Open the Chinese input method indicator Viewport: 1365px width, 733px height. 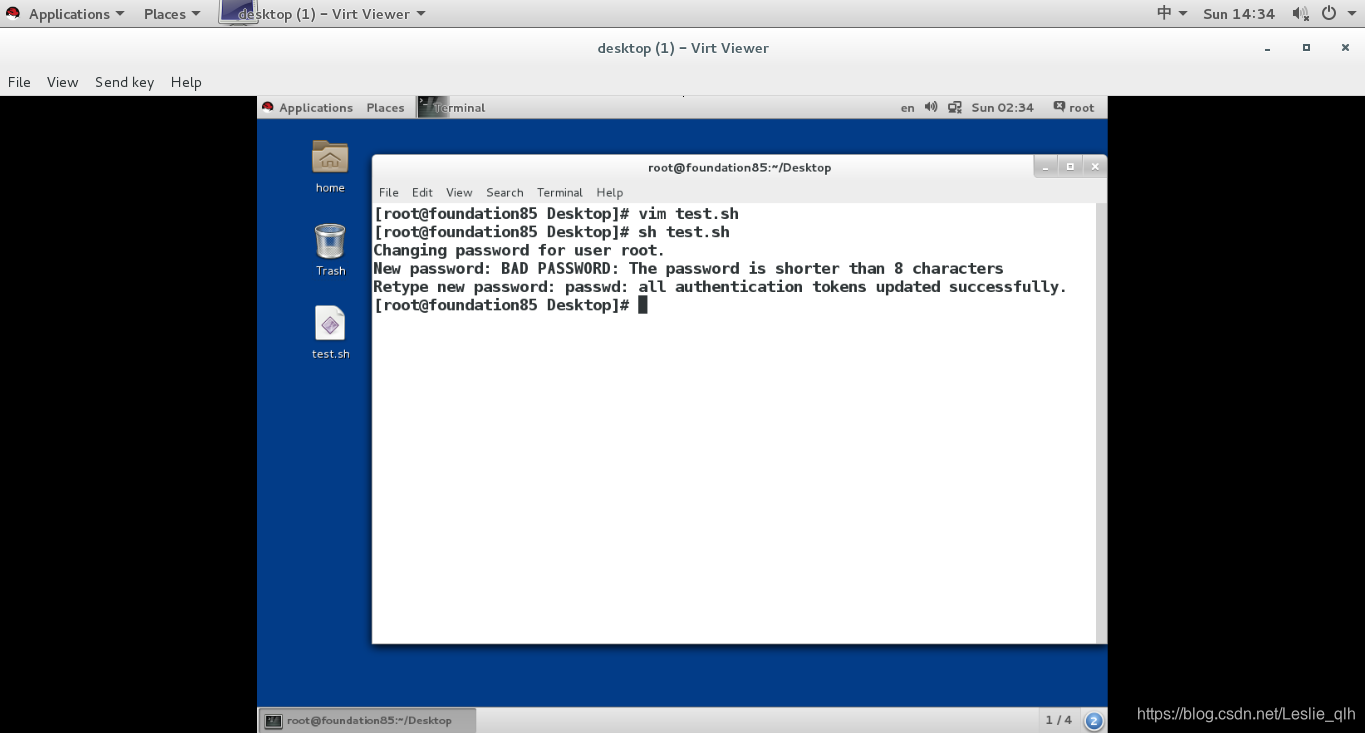[x=1172, y=13]
